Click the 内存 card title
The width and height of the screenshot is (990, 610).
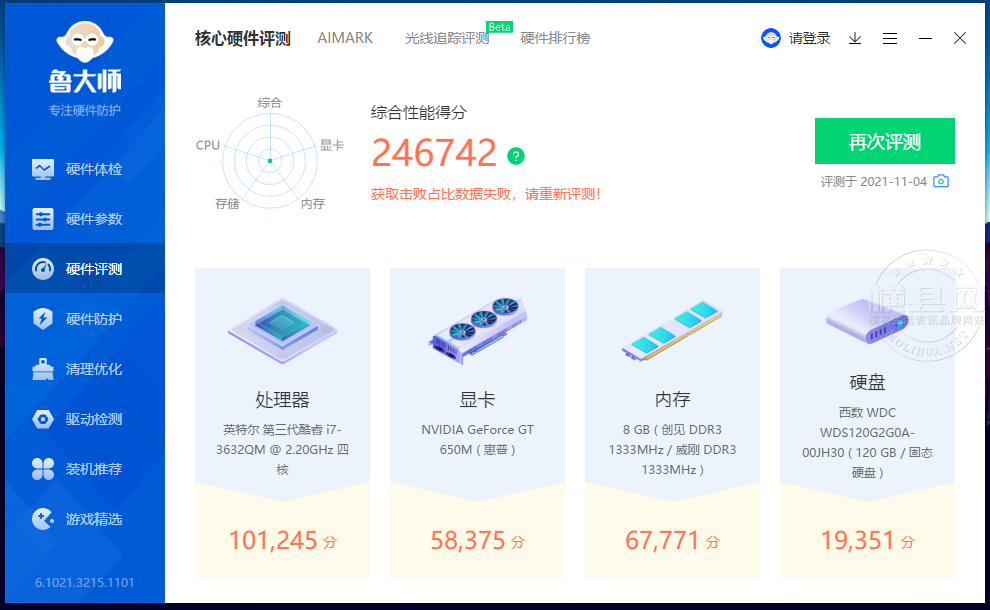tap(672, 399)
